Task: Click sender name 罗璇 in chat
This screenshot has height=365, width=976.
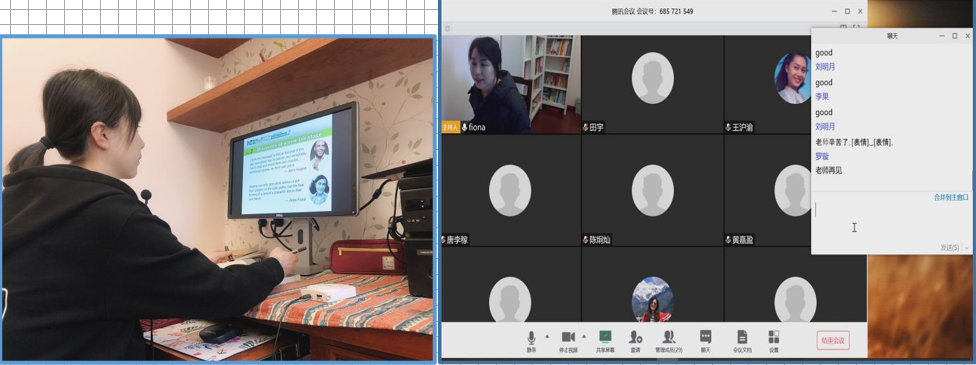Action: 822,156
